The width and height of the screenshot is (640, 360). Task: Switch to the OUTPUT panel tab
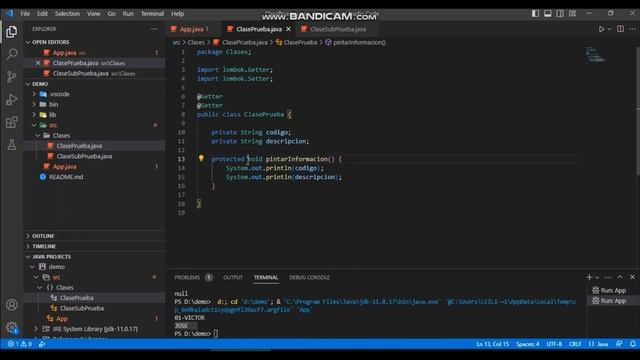coord(233,277)
